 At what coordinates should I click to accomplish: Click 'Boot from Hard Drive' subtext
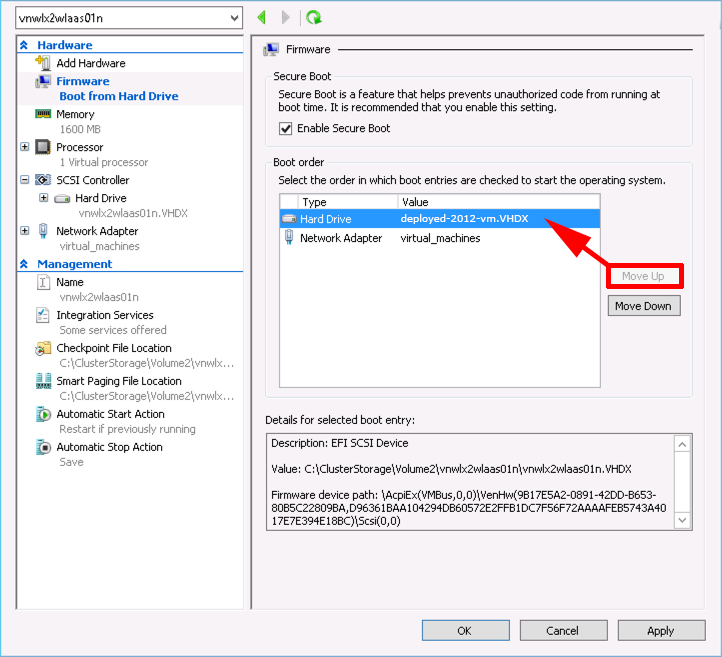click(119, 96)
